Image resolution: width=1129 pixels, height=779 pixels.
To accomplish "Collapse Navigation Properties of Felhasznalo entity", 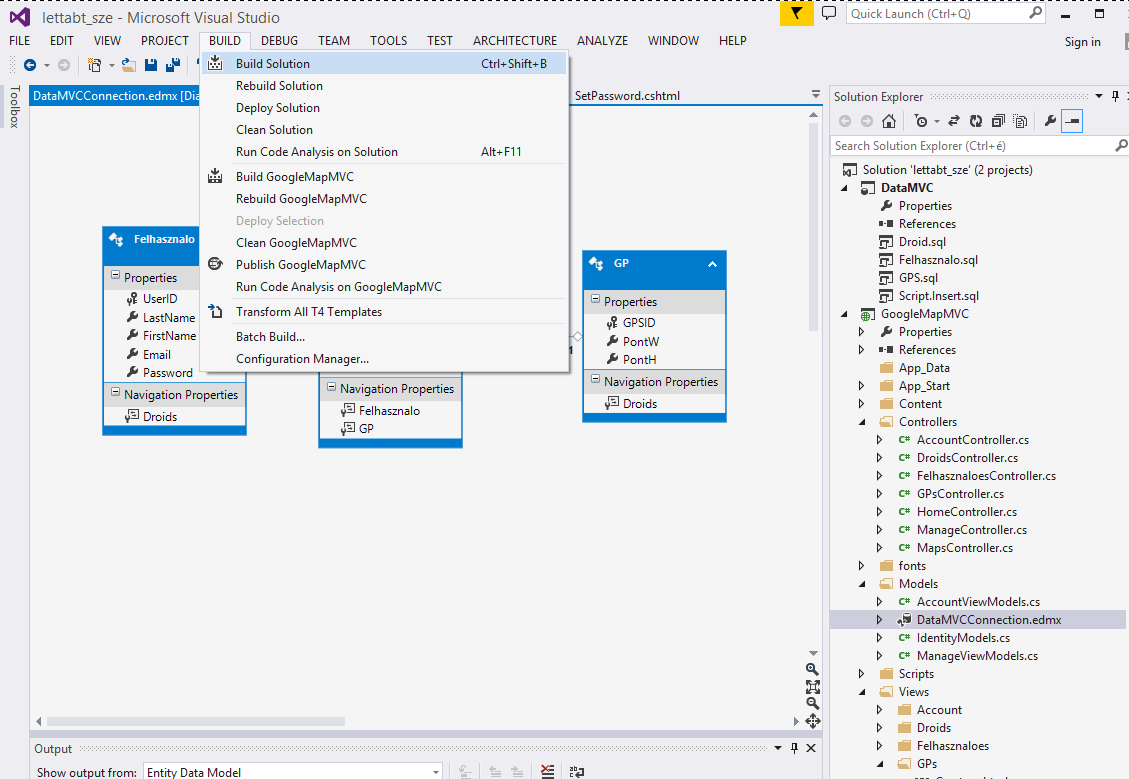I will (115, 392).
